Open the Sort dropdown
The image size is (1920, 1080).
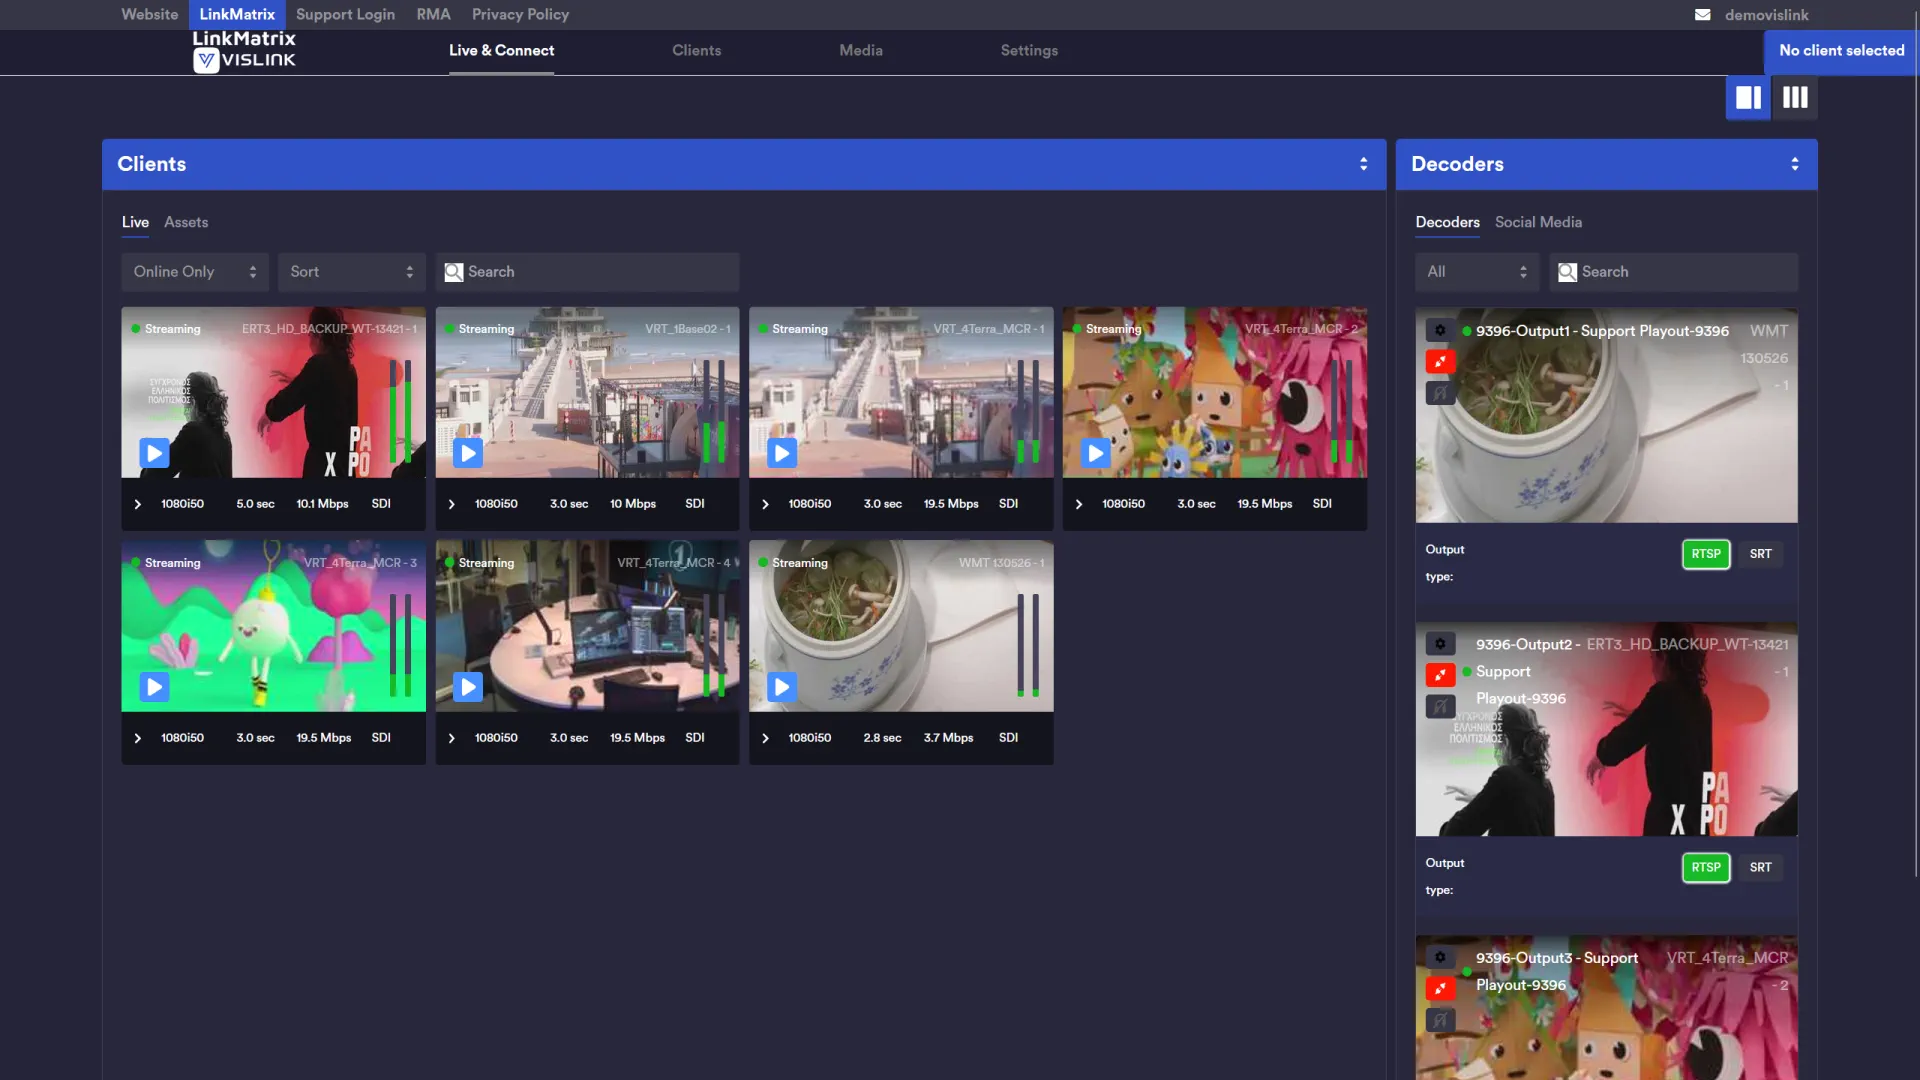[351, 272]
